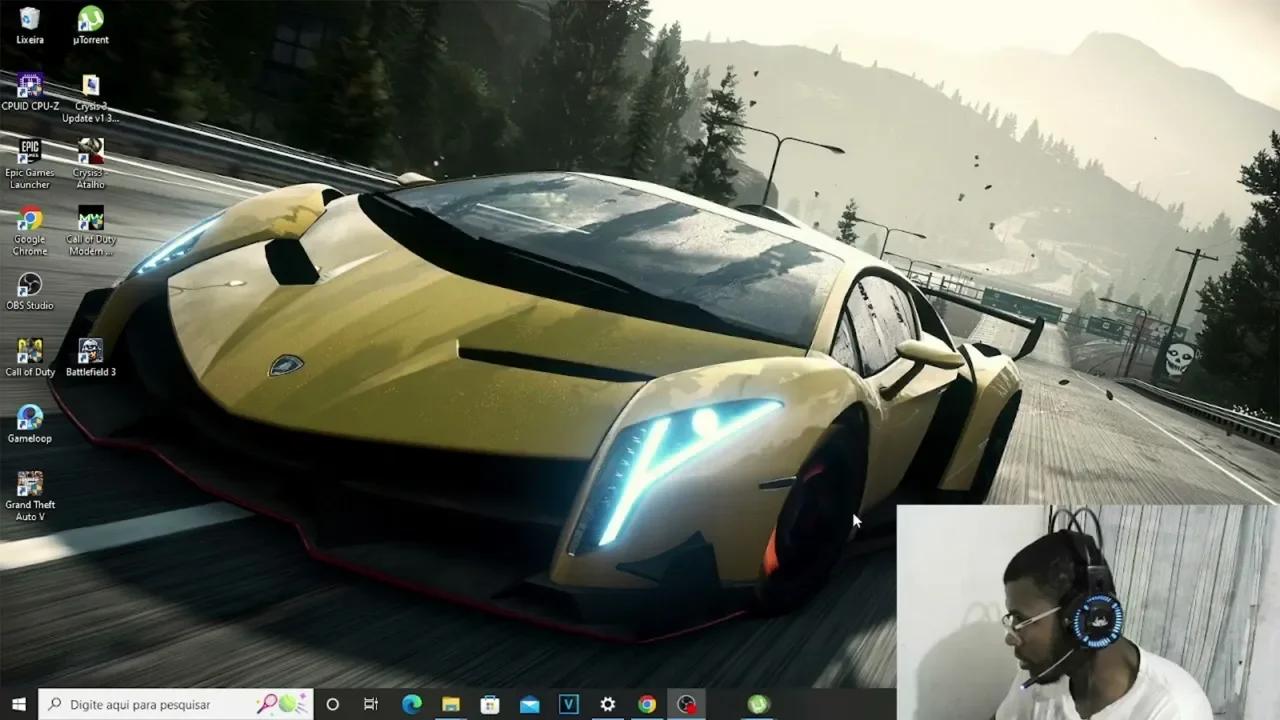Open the Lixeira recycle bin icon

(x=30, y=25)
